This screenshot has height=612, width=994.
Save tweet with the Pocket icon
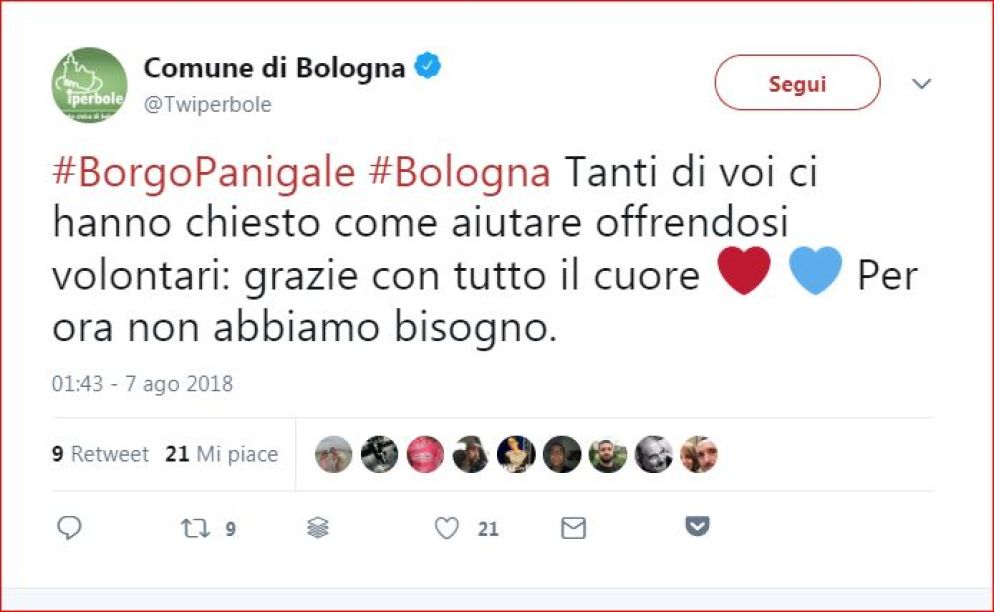(x=697, y=526)
